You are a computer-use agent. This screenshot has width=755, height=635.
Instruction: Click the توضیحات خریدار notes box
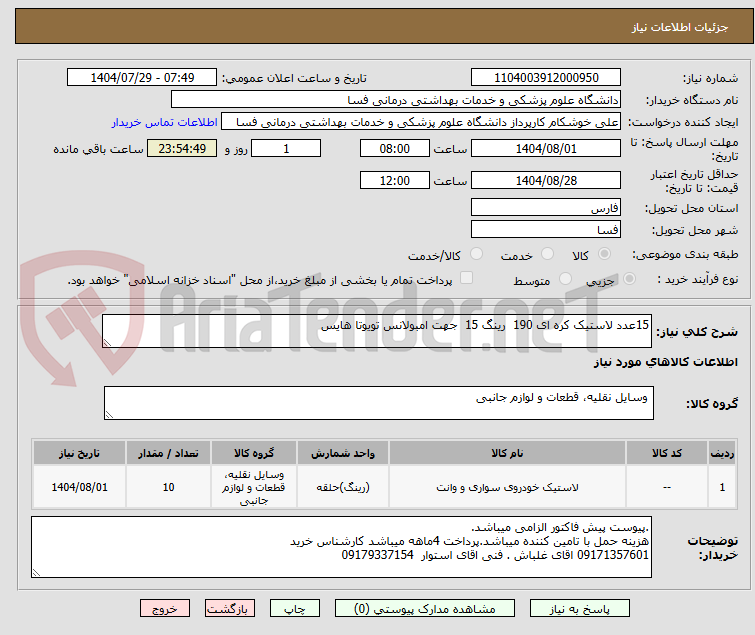click(341, 547)
